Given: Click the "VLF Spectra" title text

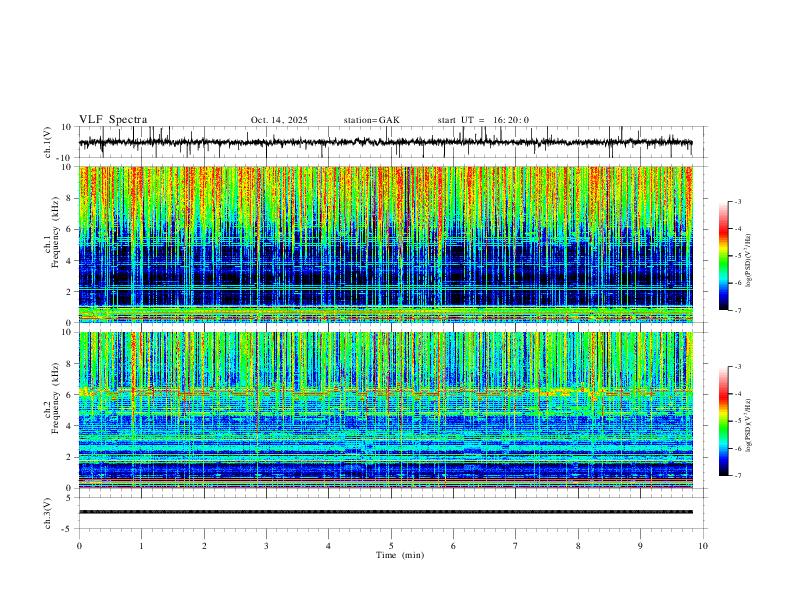Looking at the screenshot, I should point(113,120).
